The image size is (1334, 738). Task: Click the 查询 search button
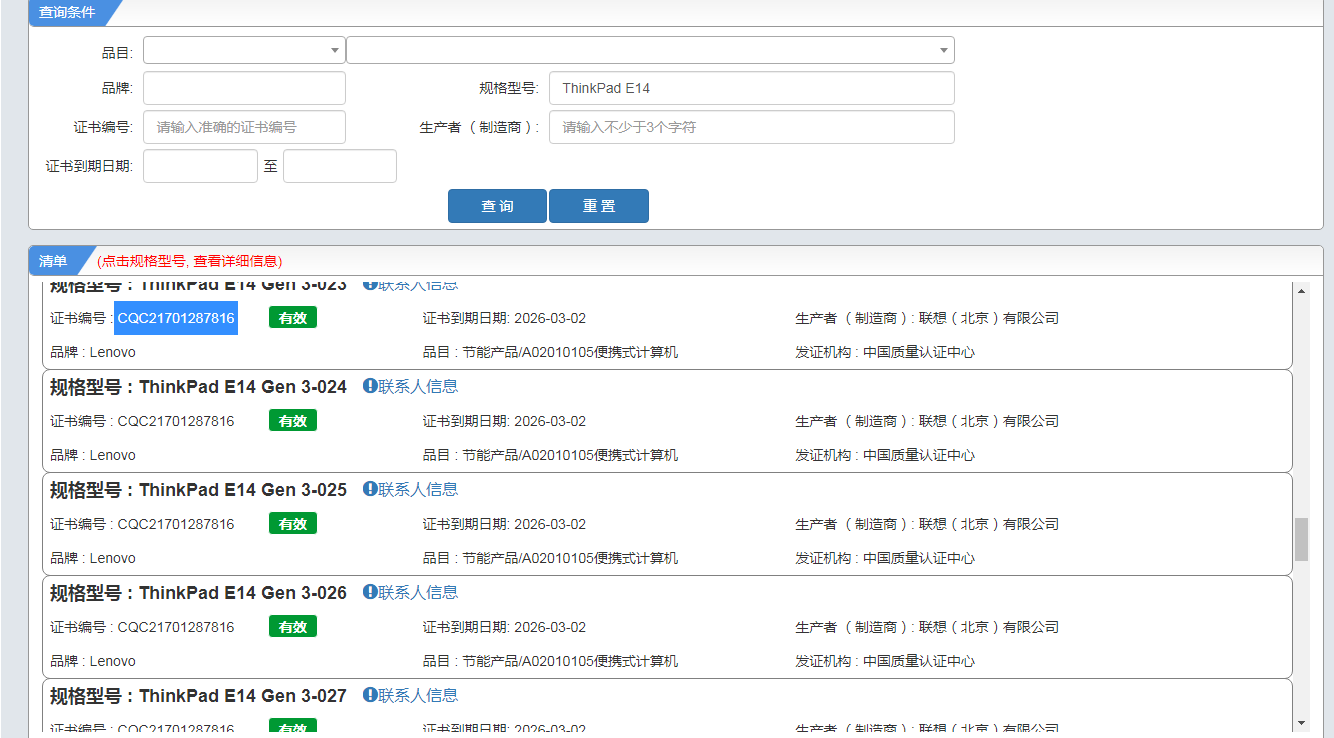497,206
